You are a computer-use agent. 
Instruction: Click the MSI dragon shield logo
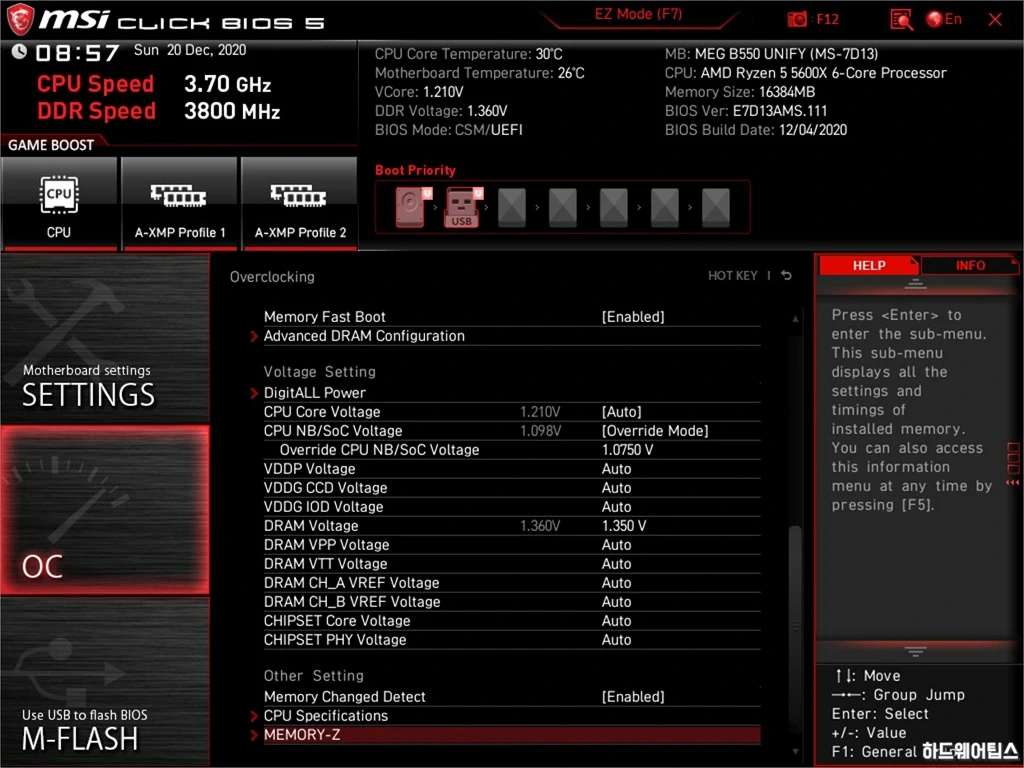coord(20,19)
